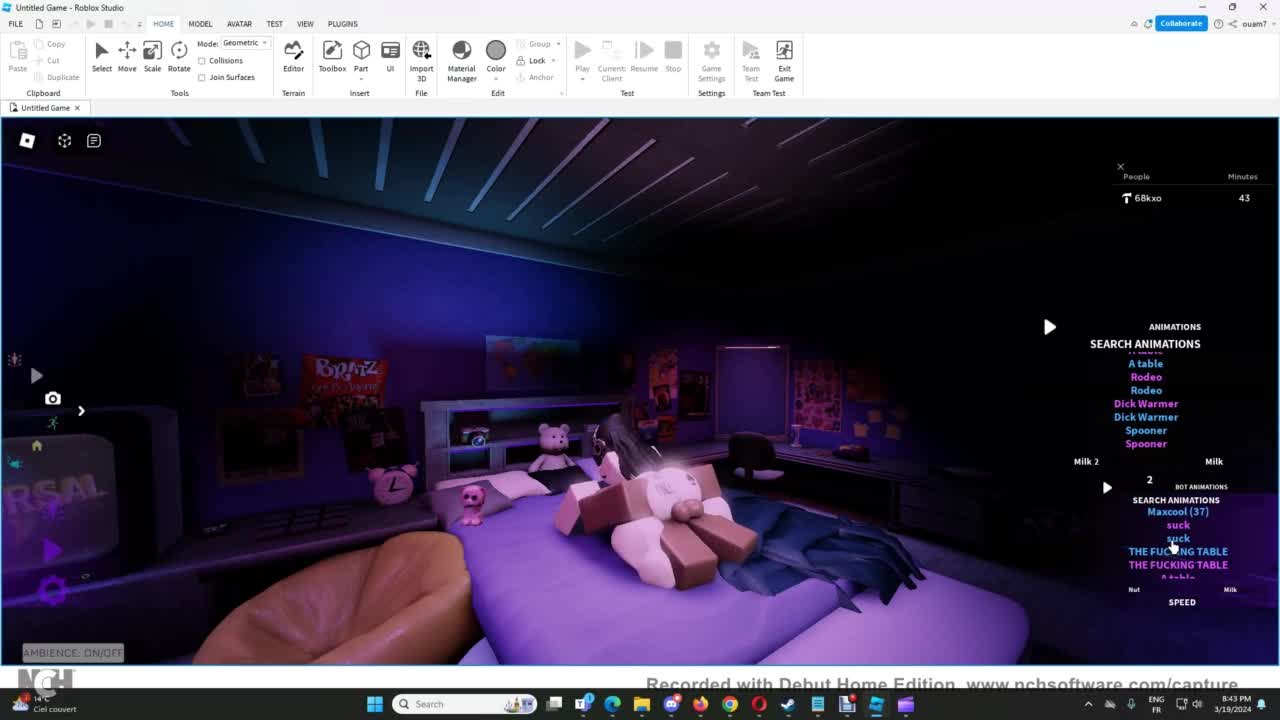Click the Collaborate button
The height and width of the screenshot is (720, 1280).
tap(1181, 23)
